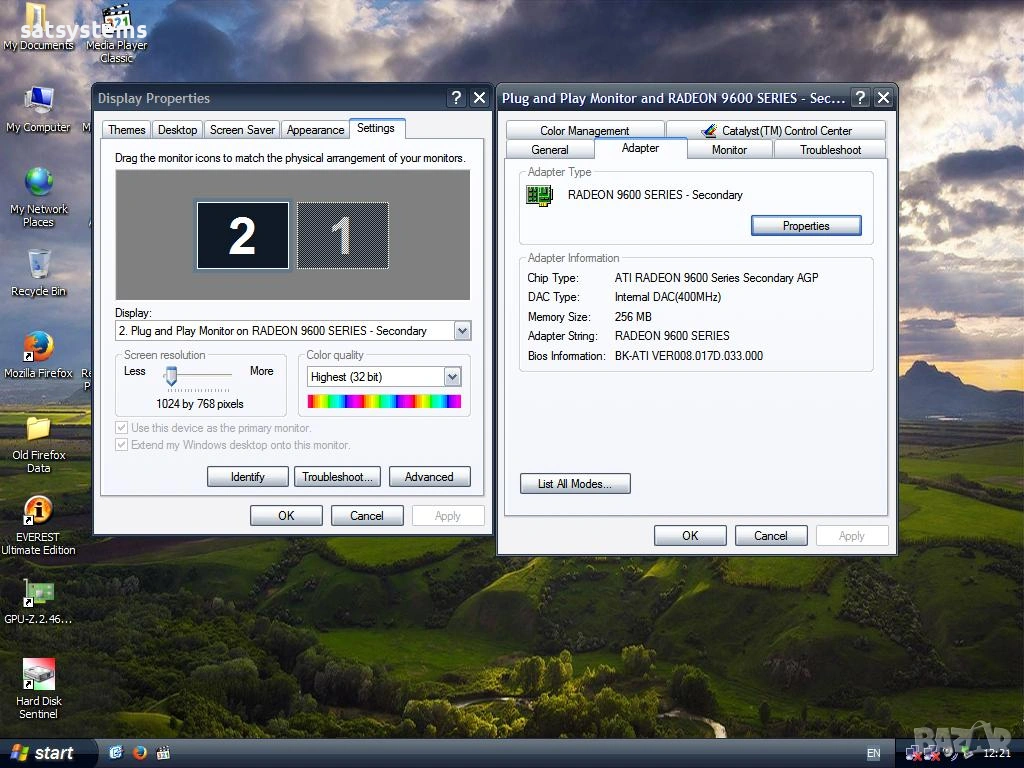1024x768 pixels.
Task: Open the EVEREST Ultimate Edition desktop icon
Action: pos(38,511)
